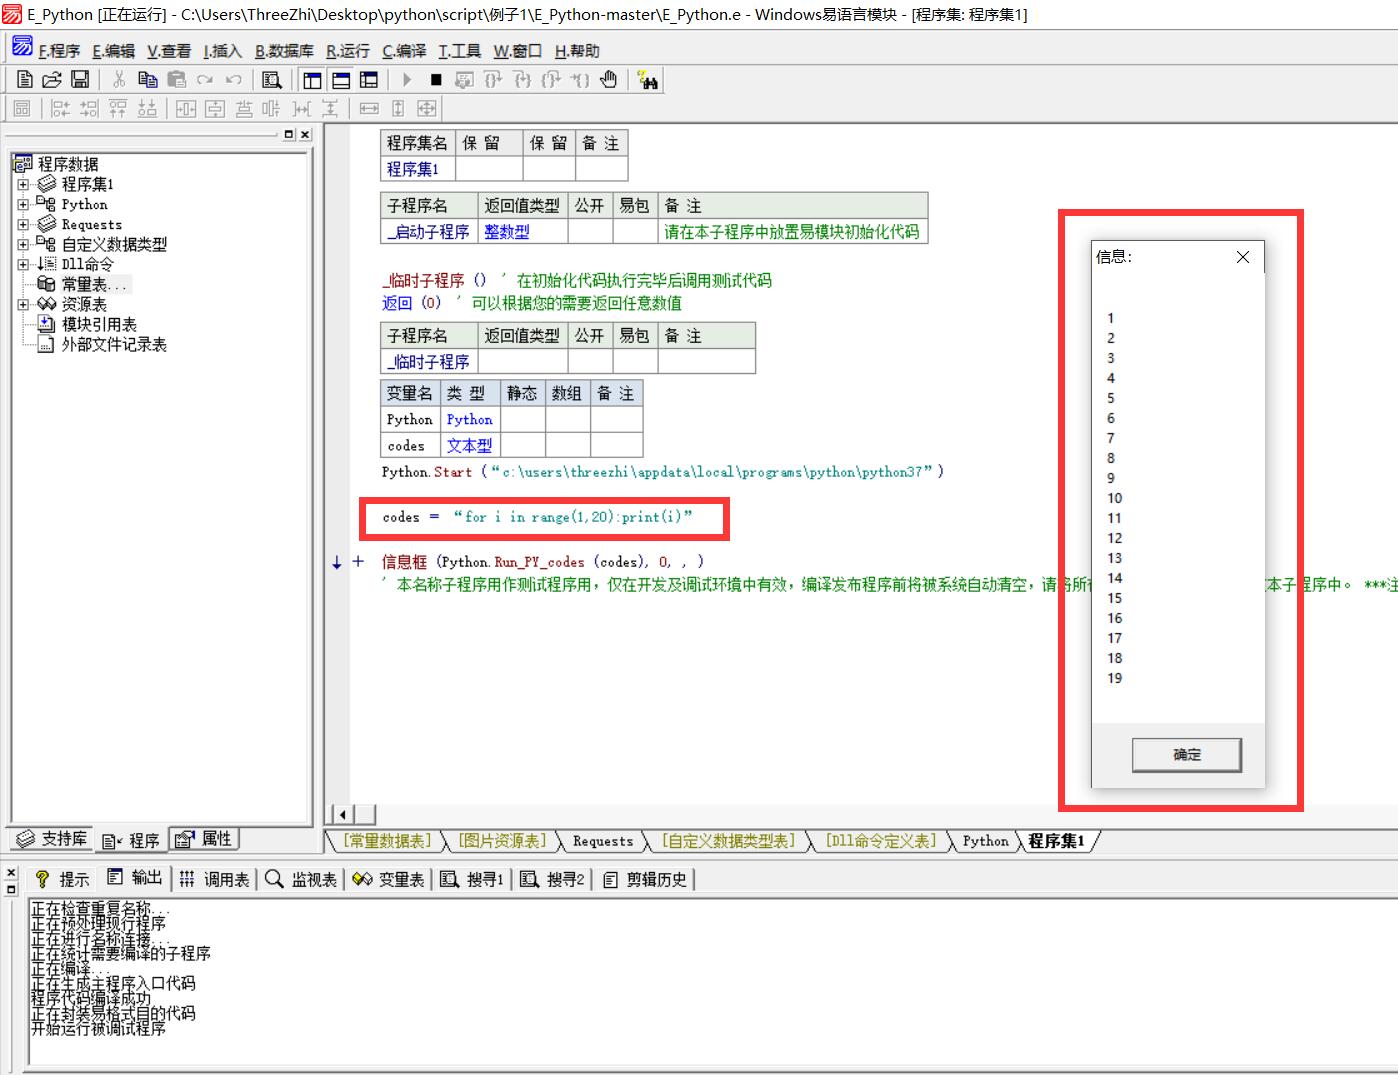The image size is (1398, 1075).
Task: Open the 搜寻1 output tab
Action: pyautogui.click(x=473, y=879)
